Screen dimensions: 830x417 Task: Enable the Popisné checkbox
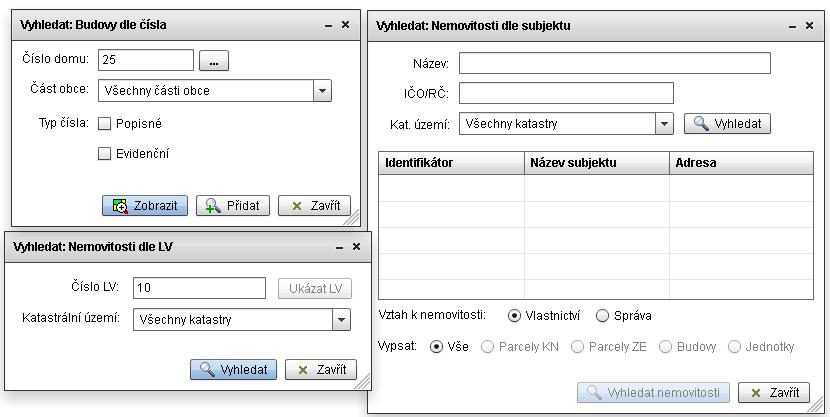click(x=105, y=124)
